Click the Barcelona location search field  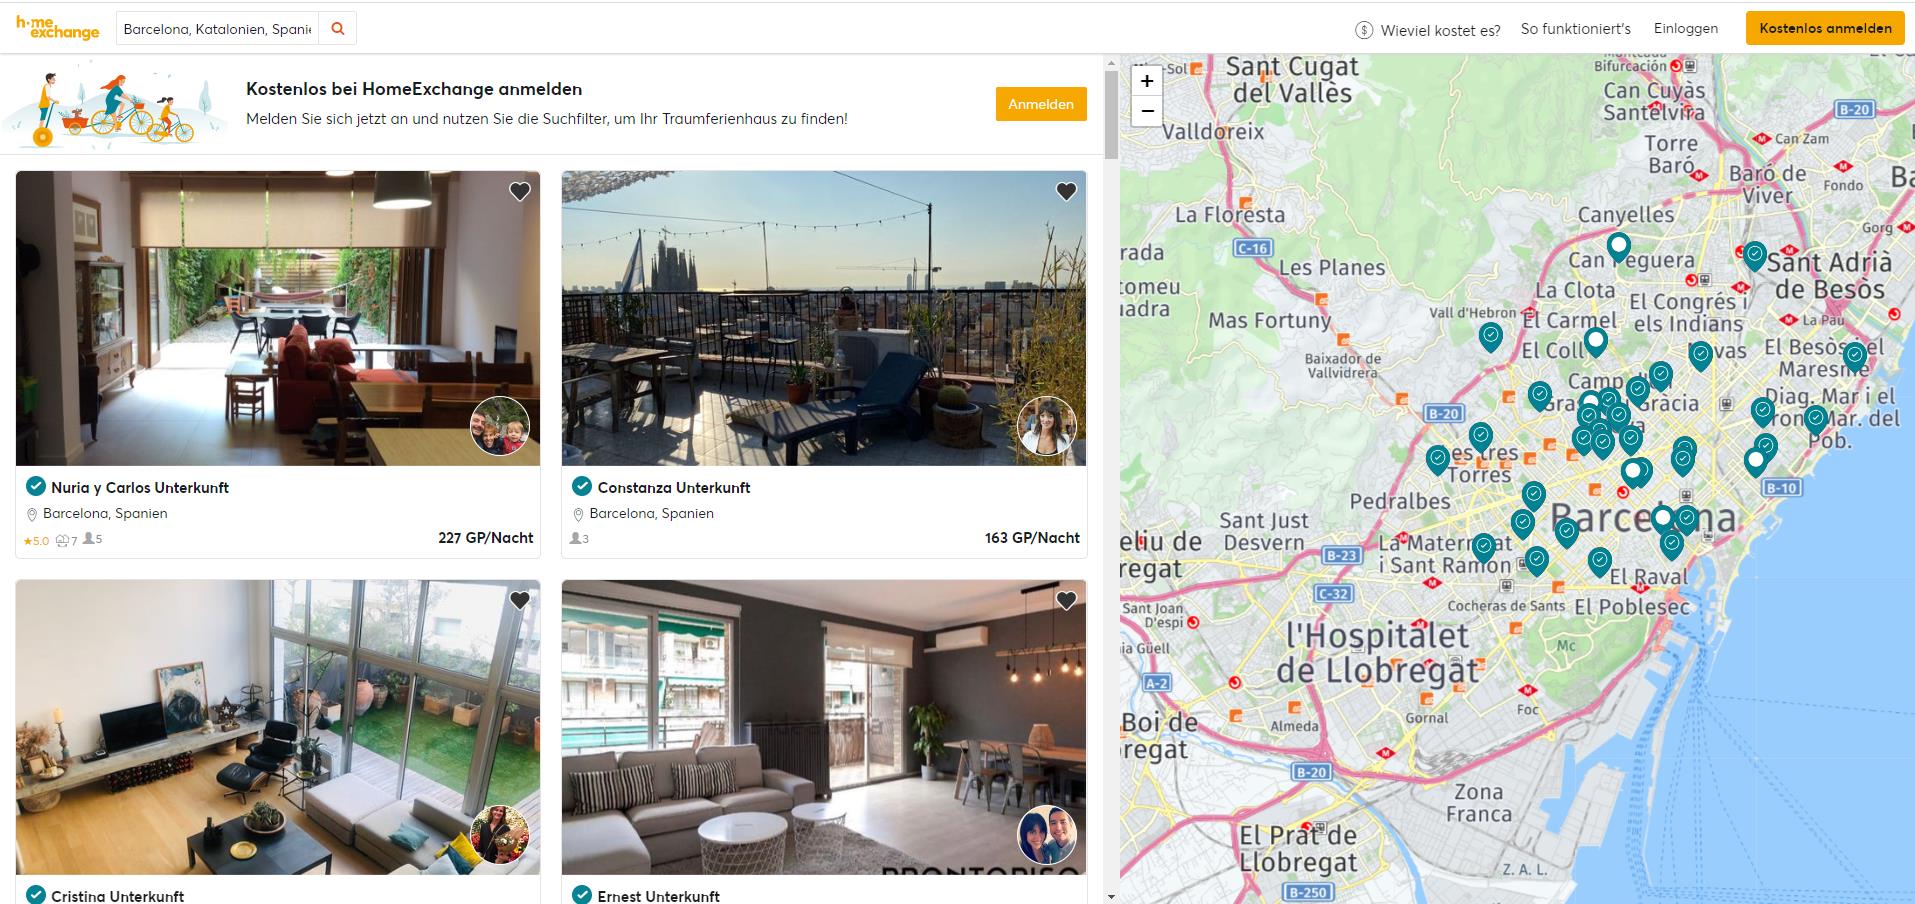[x=218, y=29]
